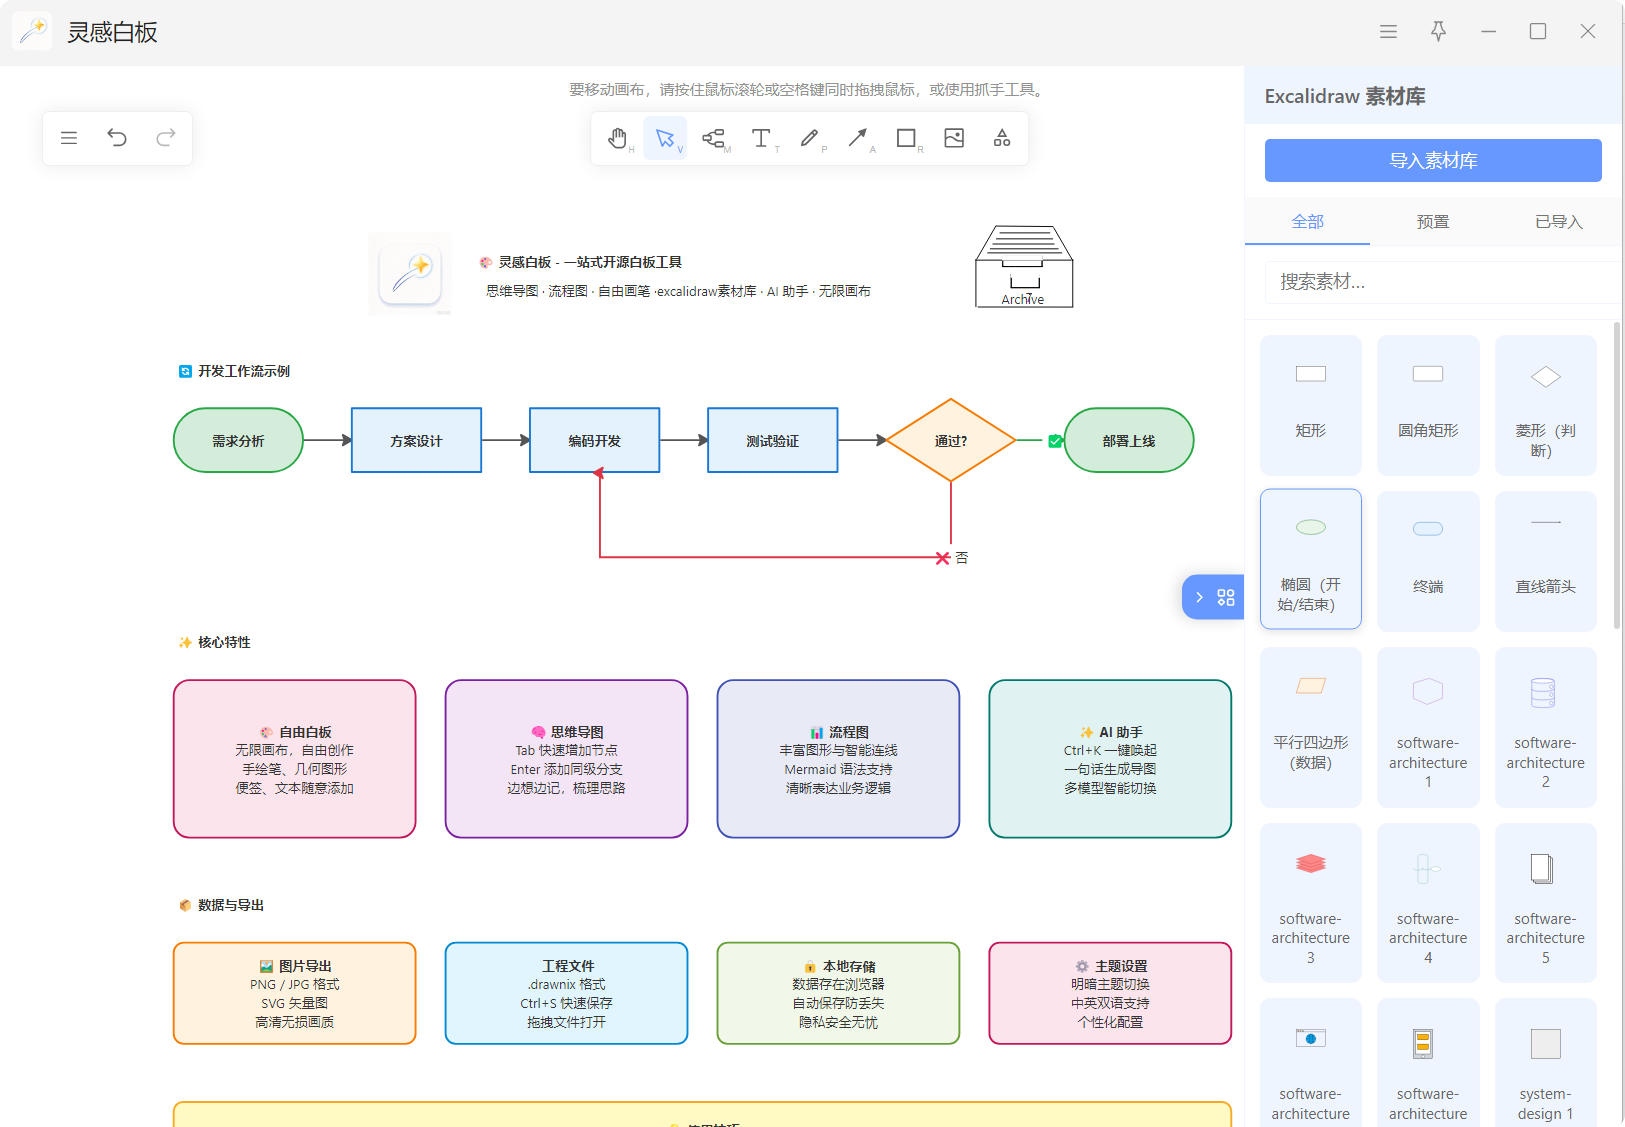The height and width of the screenshot is (1127, 1625).
Task: Select the Hand pan tool
Action: pos(618,138)
